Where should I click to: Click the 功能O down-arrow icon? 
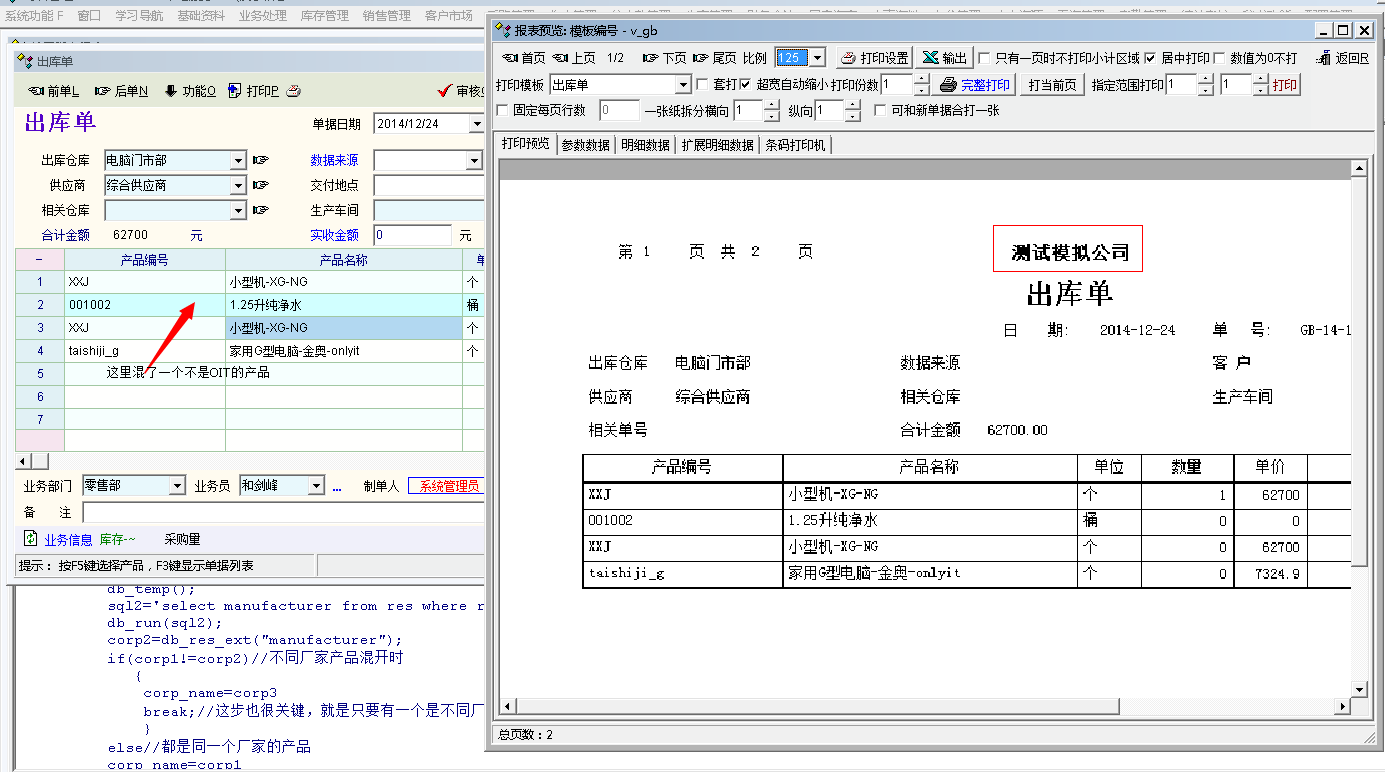[171, 91]
